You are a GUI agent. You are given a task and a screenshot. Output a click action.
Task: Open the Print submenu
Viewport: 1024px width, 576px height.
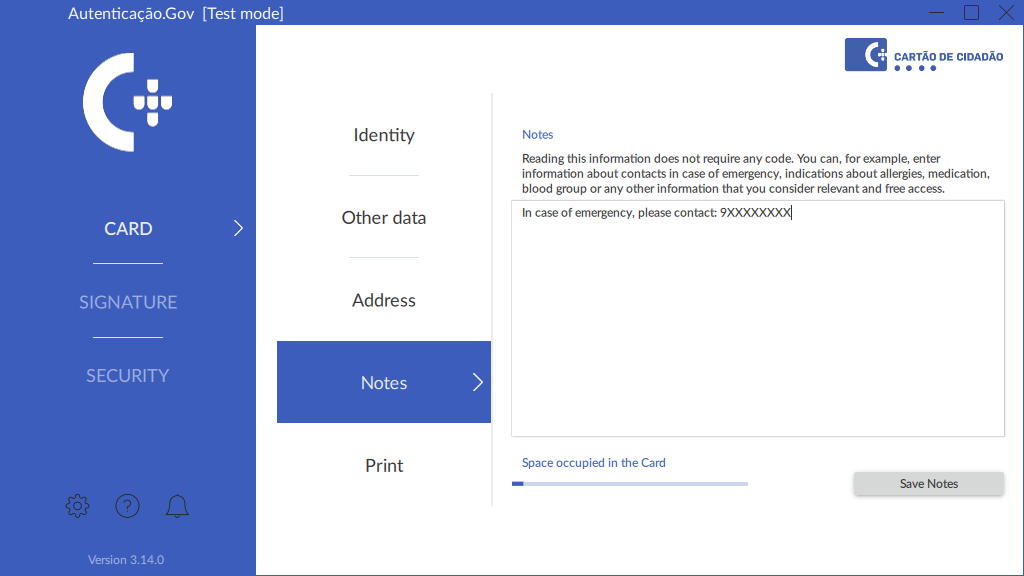click(x=384, y=466)
